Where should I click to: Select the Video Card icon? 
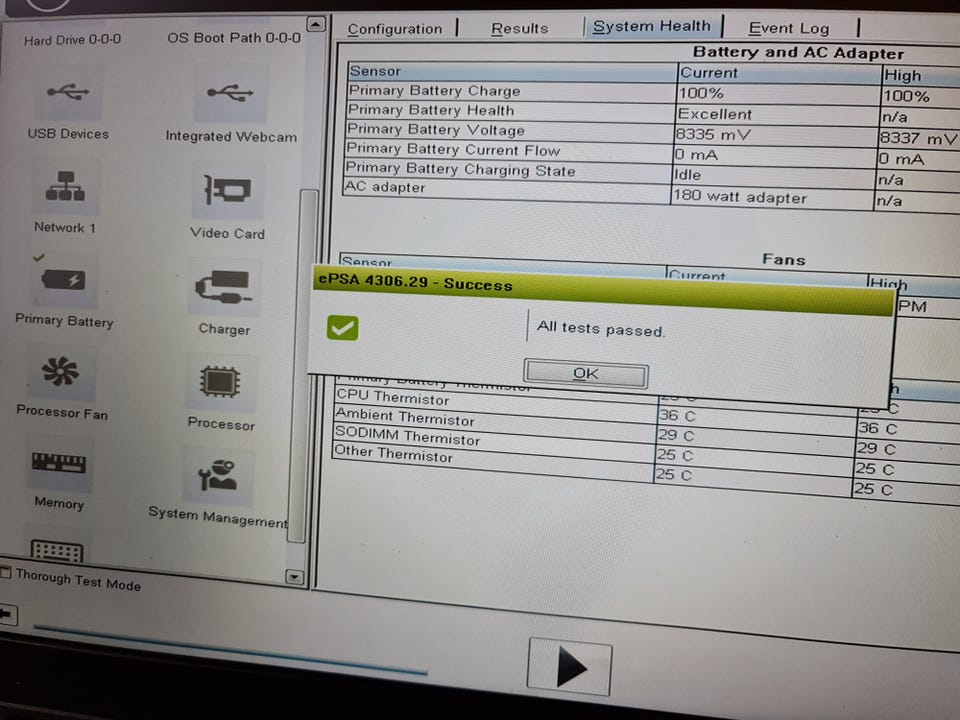(228, 190)
